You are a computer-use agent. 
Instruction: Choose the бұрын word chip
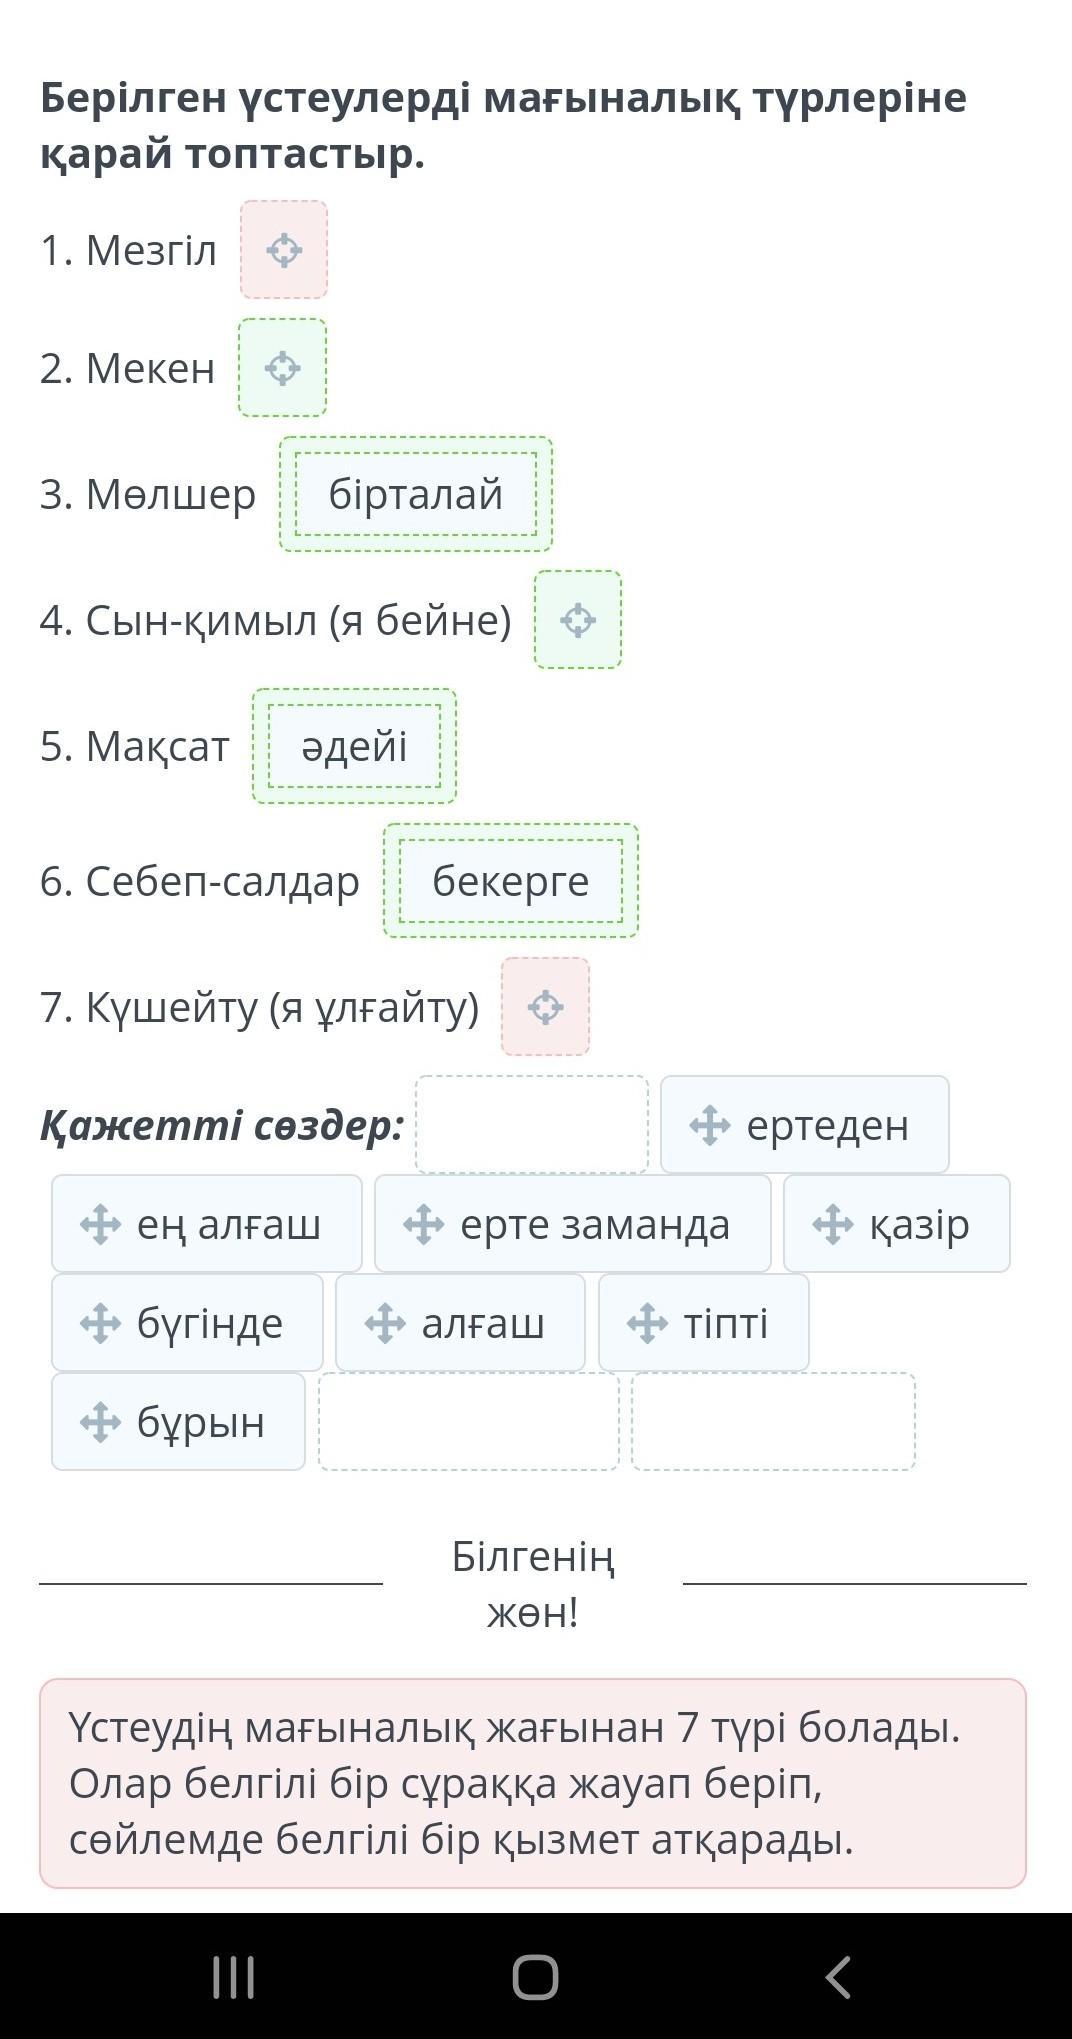(x=178, y=1422)
